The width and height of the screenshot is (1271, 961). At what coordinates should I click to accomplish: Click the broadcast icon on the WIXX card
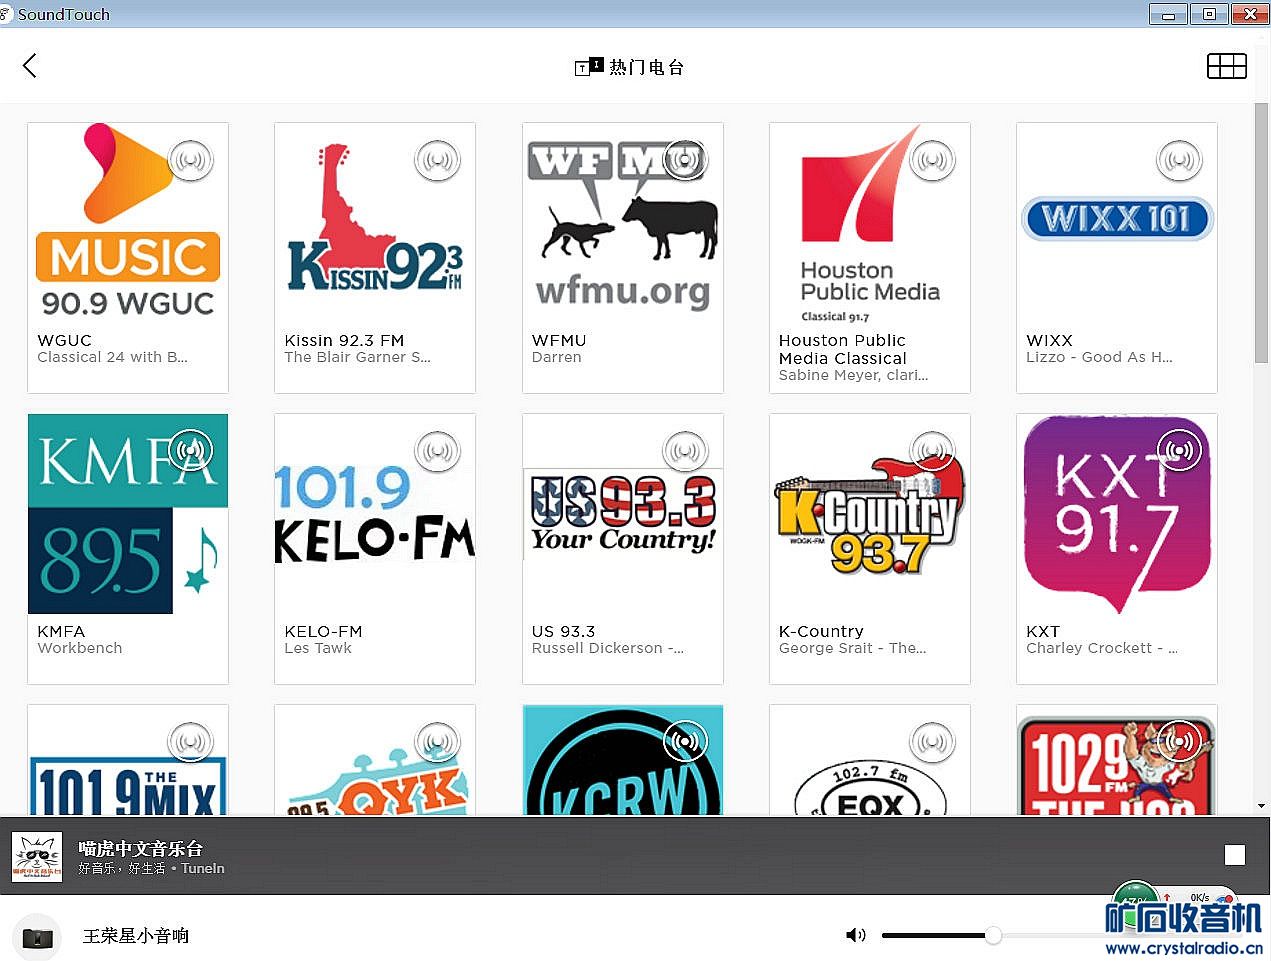1179,160
